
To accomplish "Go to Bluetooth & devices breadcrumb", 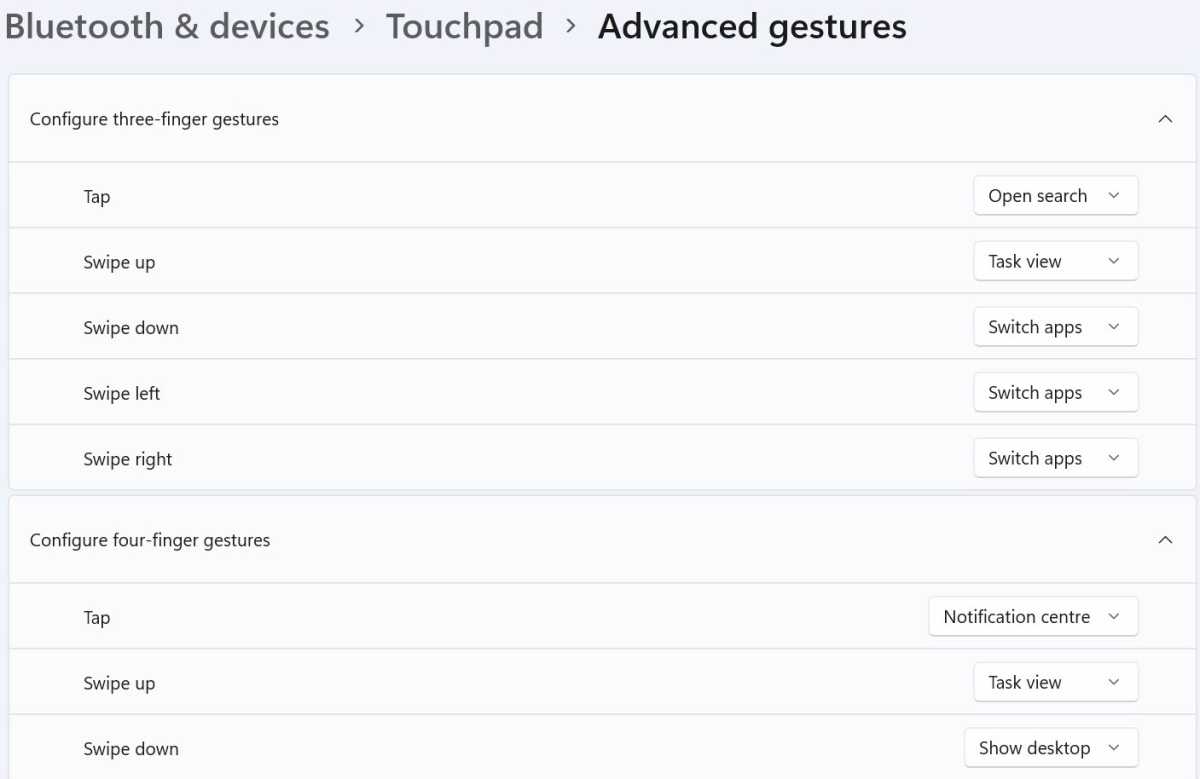I will click(167, 27).
